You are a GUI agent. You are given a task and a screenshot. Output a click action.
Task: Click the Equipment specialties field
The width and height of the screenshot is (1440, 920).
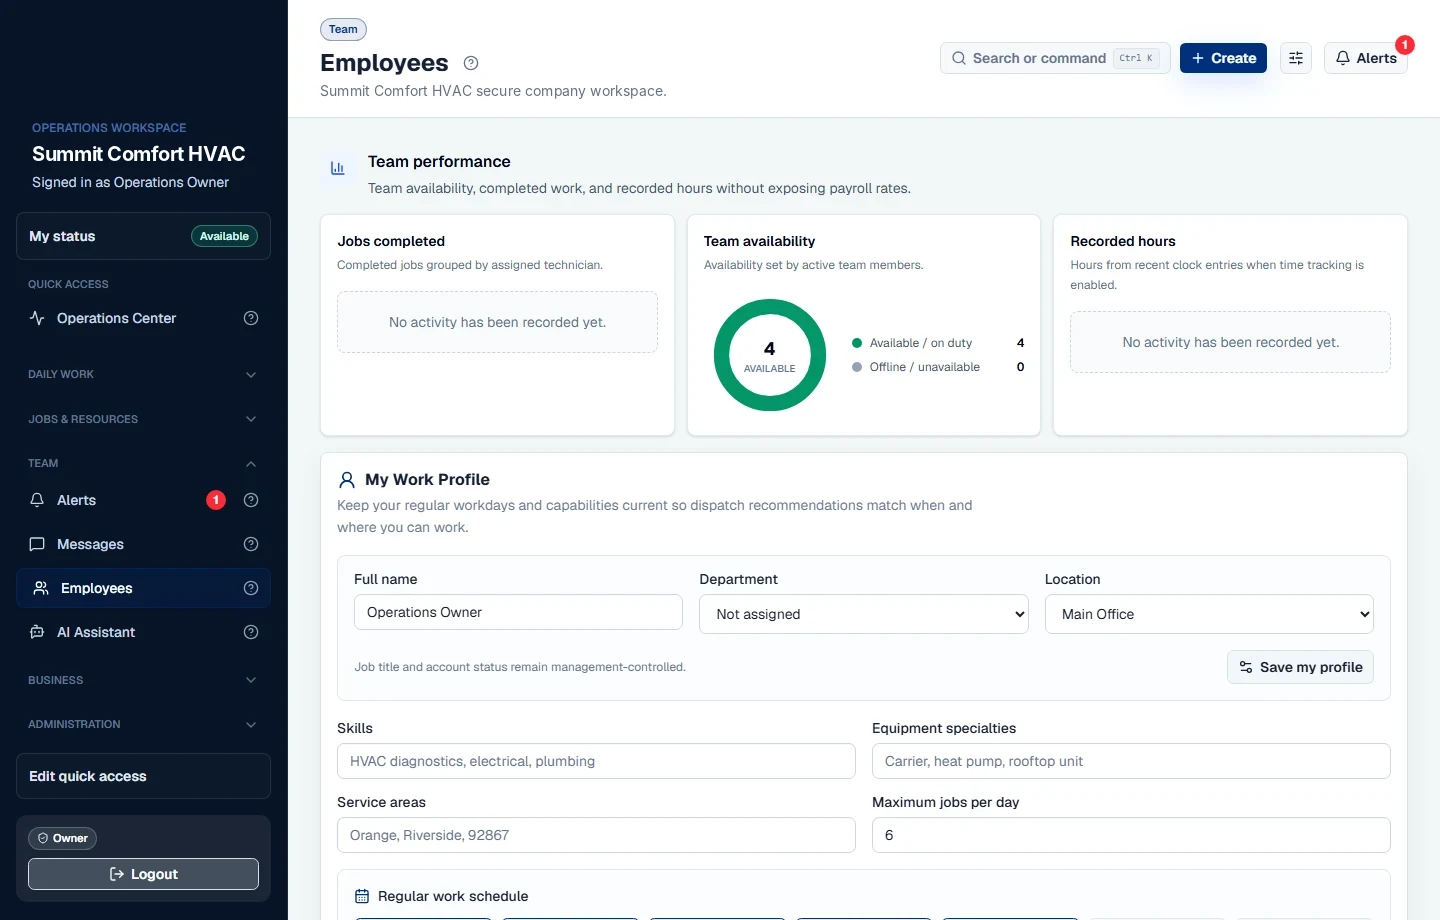[1131, 761]
